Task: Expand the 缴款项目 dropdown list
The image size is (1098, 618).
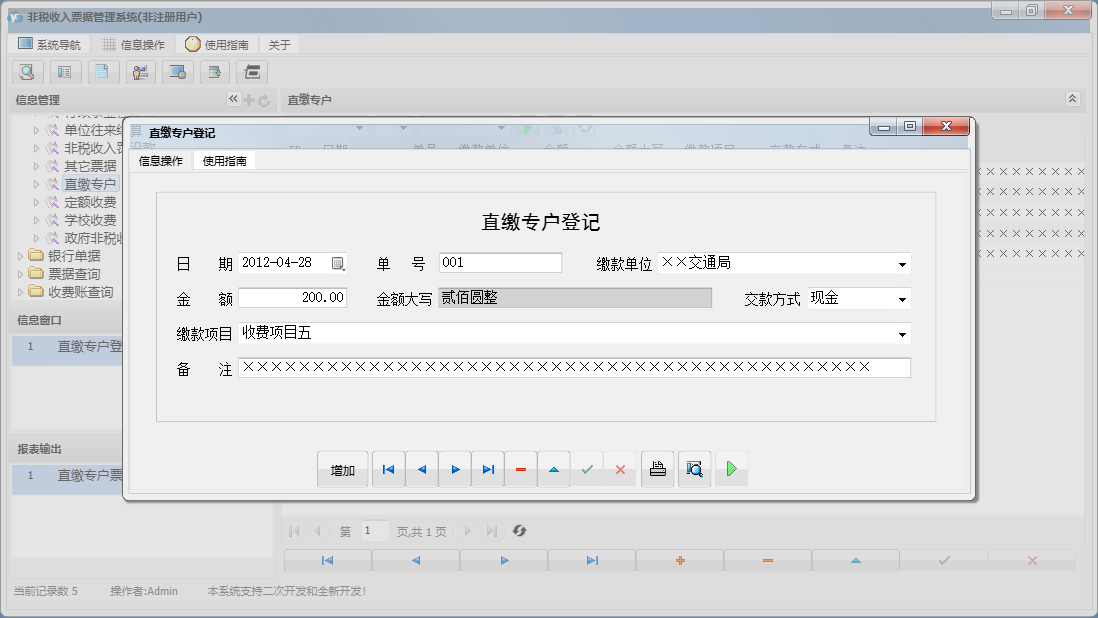Action: [x=902, y=333]
